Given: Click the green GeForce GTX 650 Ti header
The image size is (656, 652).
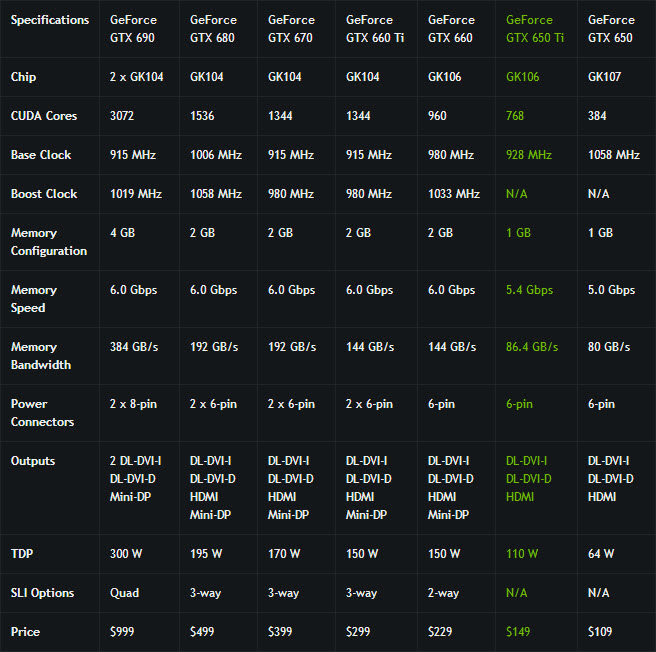Looking at the screenshot, I should pyautogui.click(x=535, y=29).
